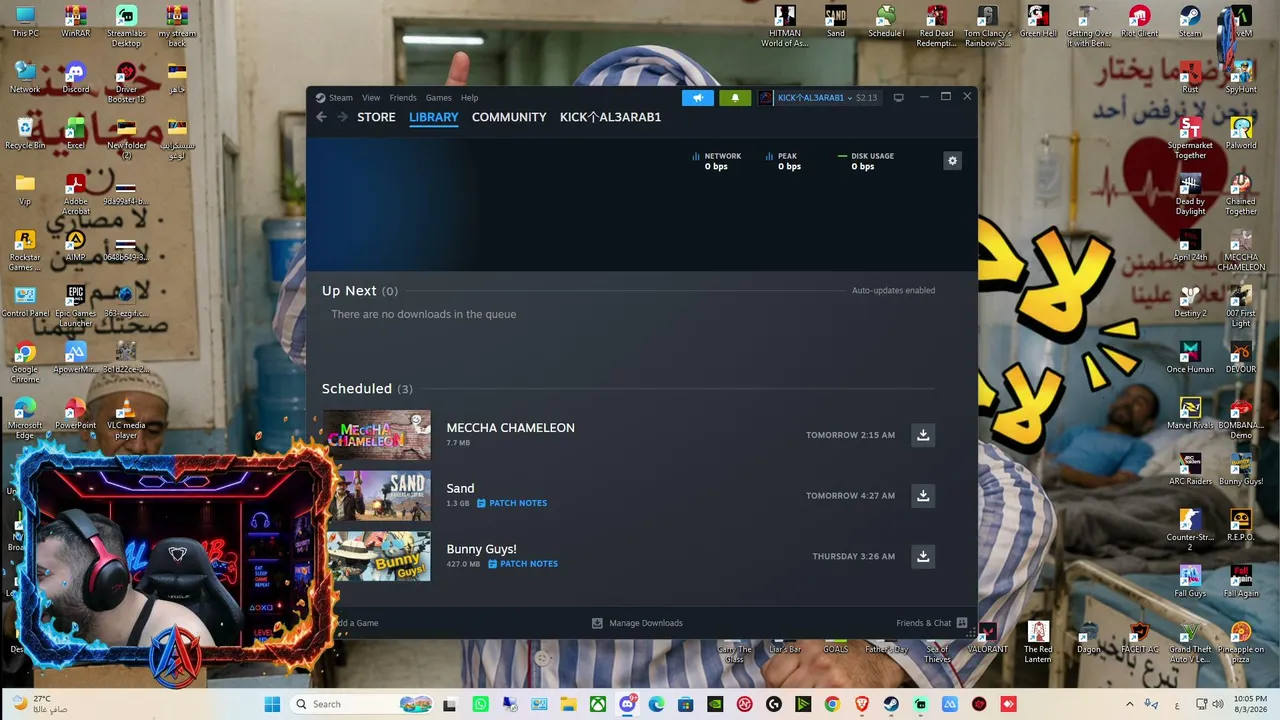
Task: Select the Red Dead Redemption desktop shortcut
Action: 937,26
